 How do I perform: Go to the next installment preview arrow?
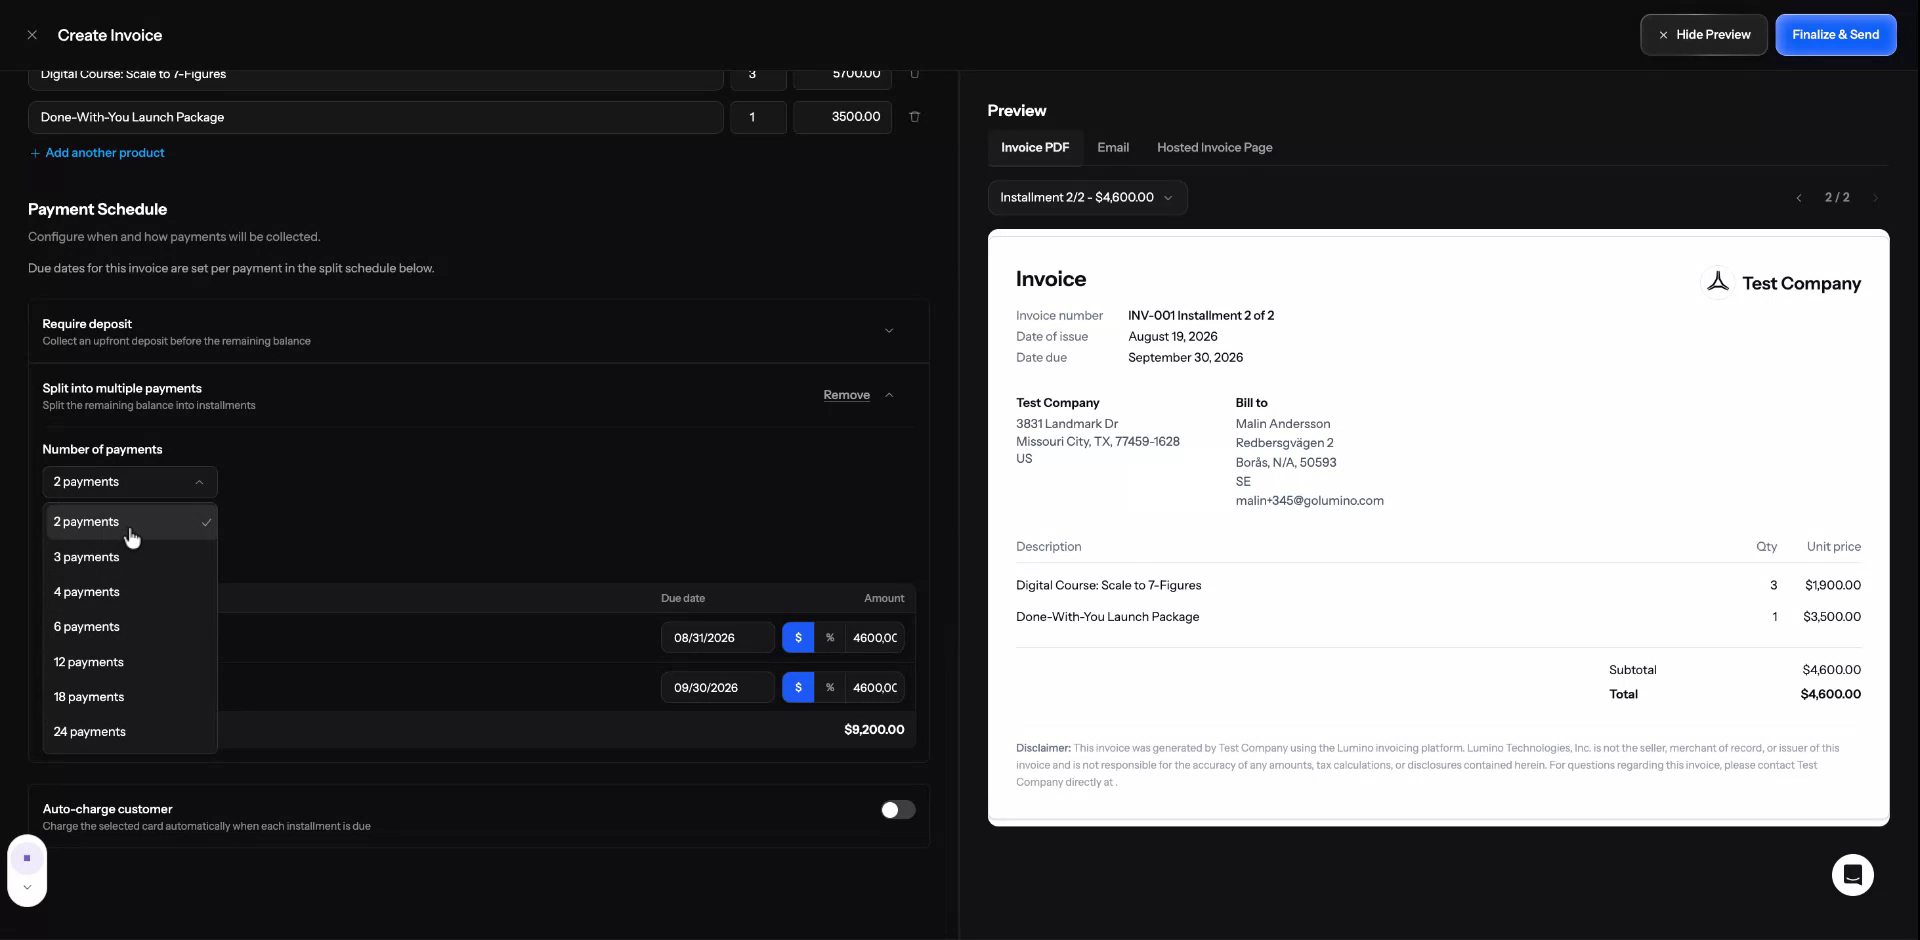coord(1875,198)
